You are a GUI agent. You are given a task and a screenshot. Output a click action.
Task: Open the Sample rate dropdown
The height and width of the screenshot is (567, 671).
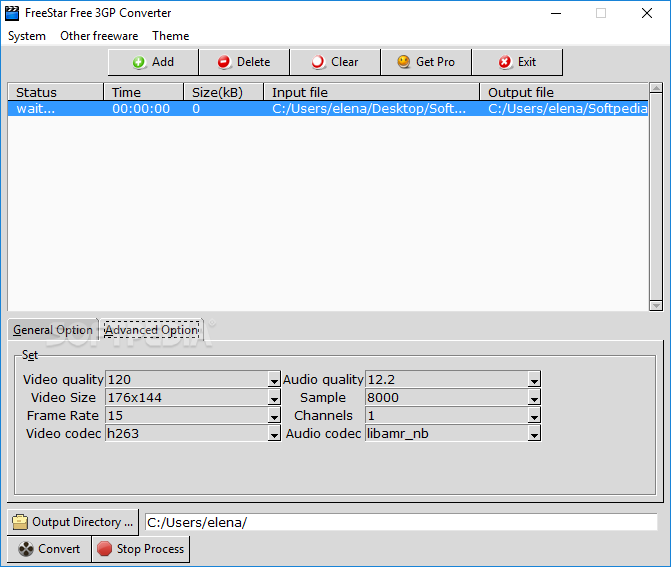click(534, 398)
